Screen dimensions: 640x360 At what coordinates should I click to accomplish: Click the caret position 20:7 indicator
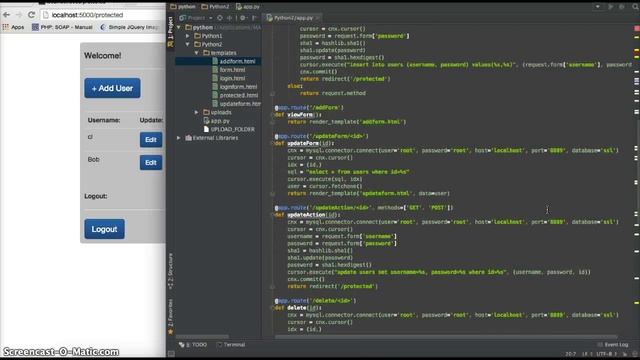click(571, 354)
